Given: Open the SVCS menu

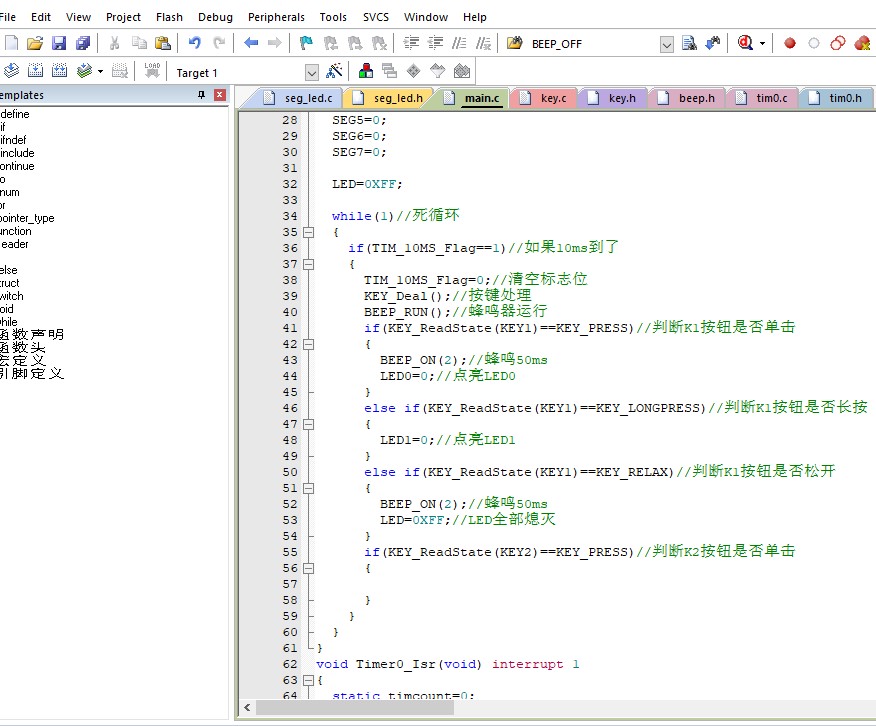Looking at the screenshot, I should tap(376, 17).
